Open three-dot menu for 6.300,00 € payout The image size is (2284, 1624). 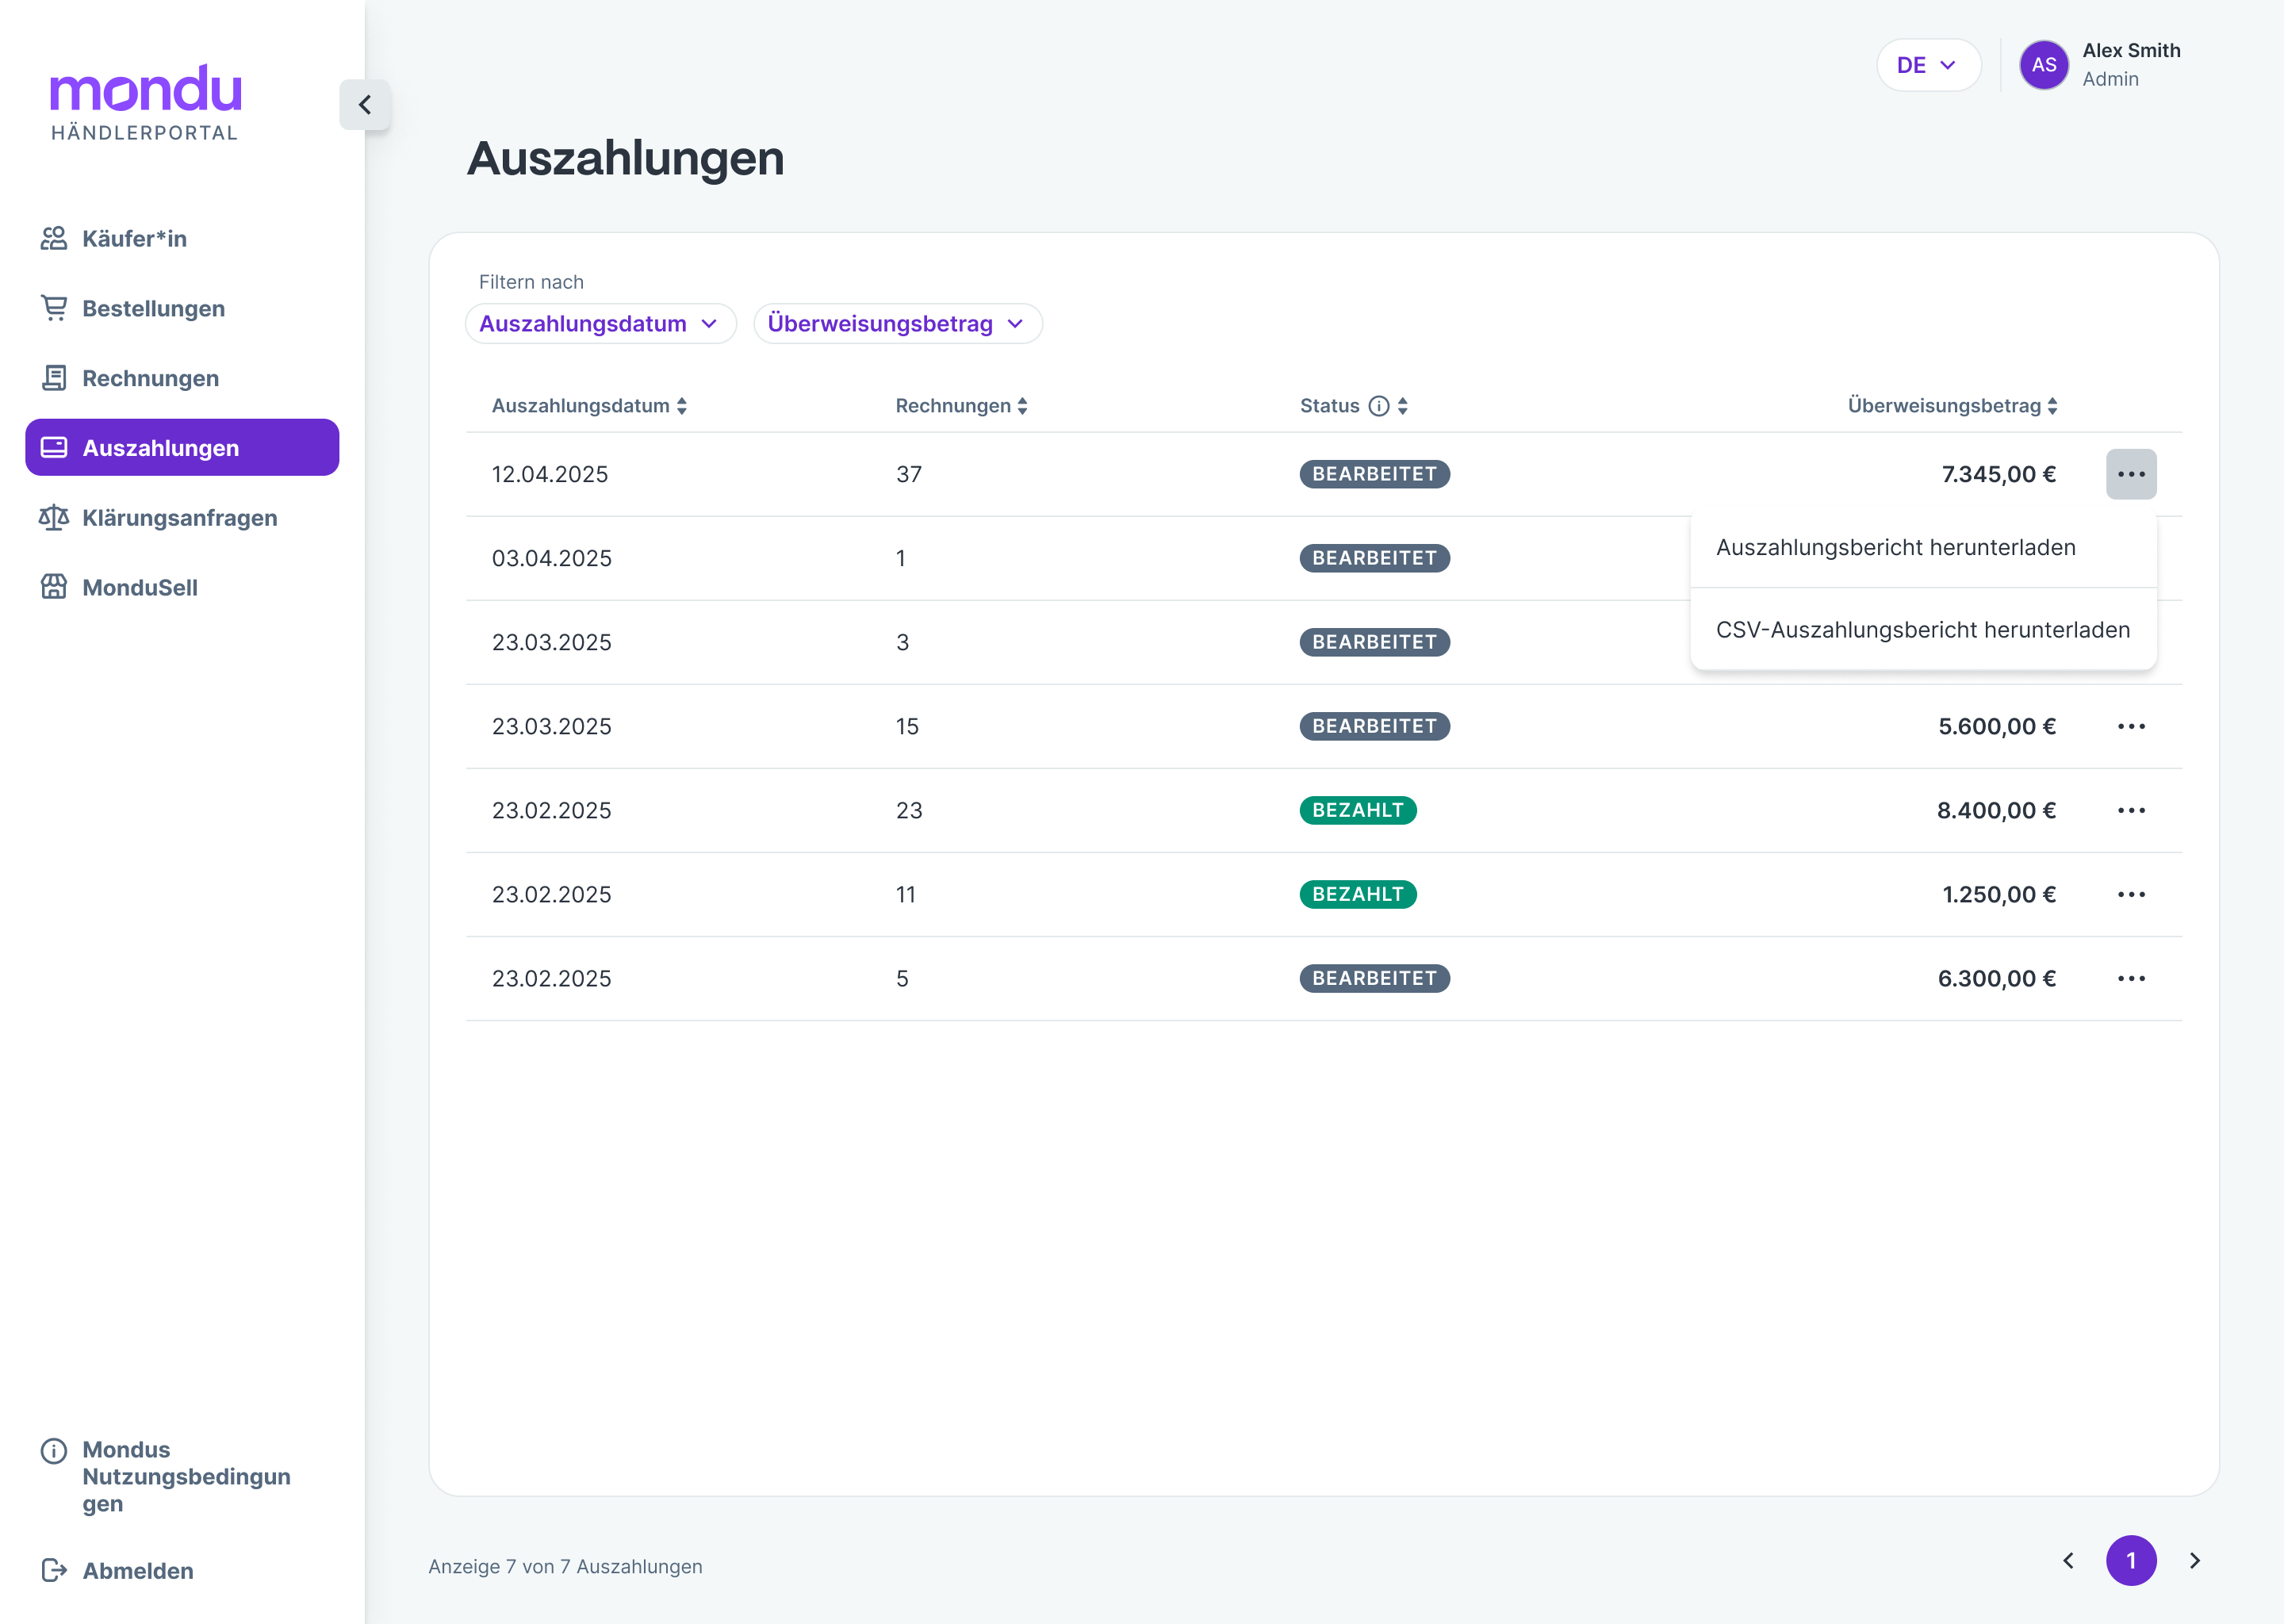(2130, 979)
